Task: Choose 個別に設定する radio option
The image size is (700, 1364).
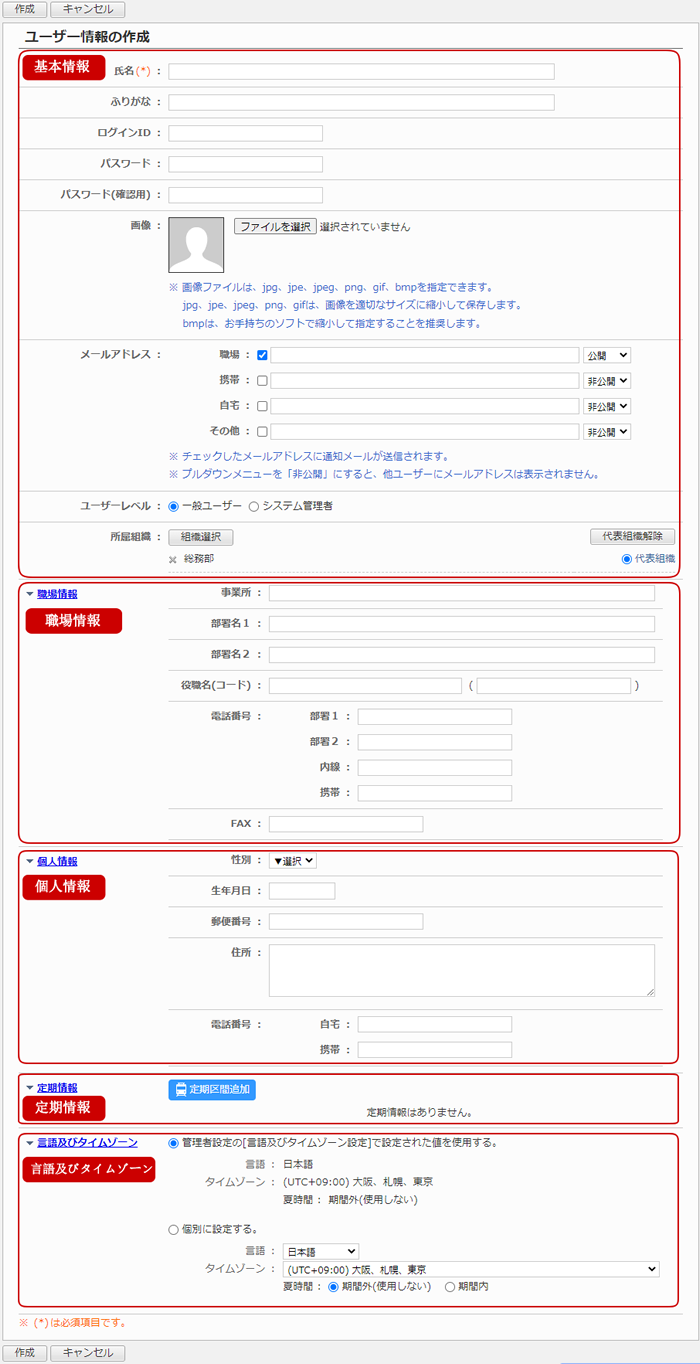Action: 174,1230
